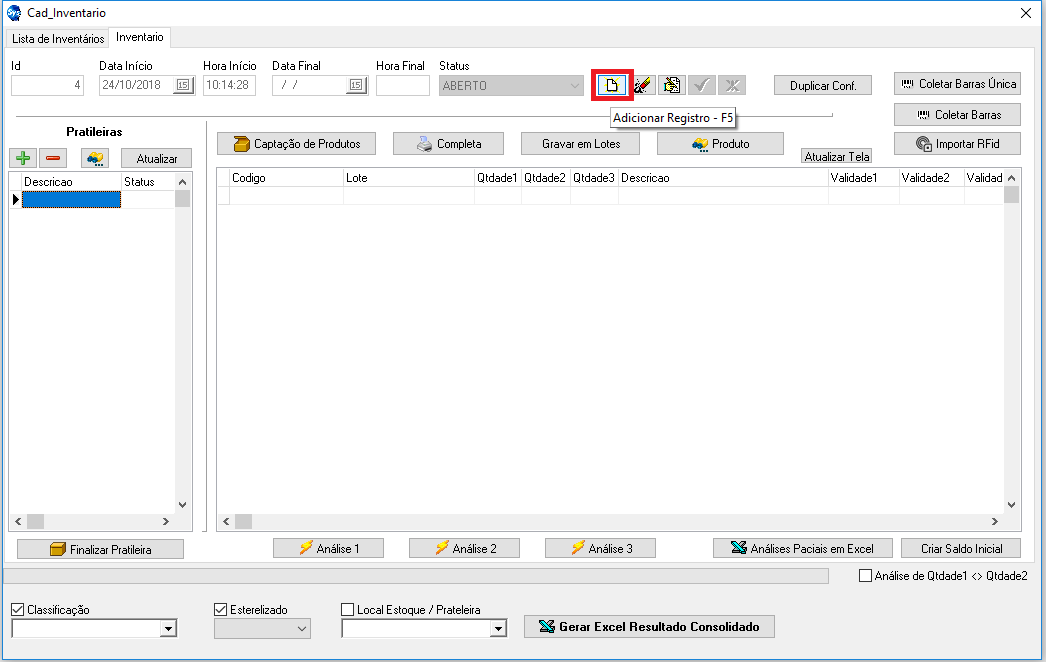Open the Data Final calendar picker
The image size is (1046, 662).
[x=356, y=86]
